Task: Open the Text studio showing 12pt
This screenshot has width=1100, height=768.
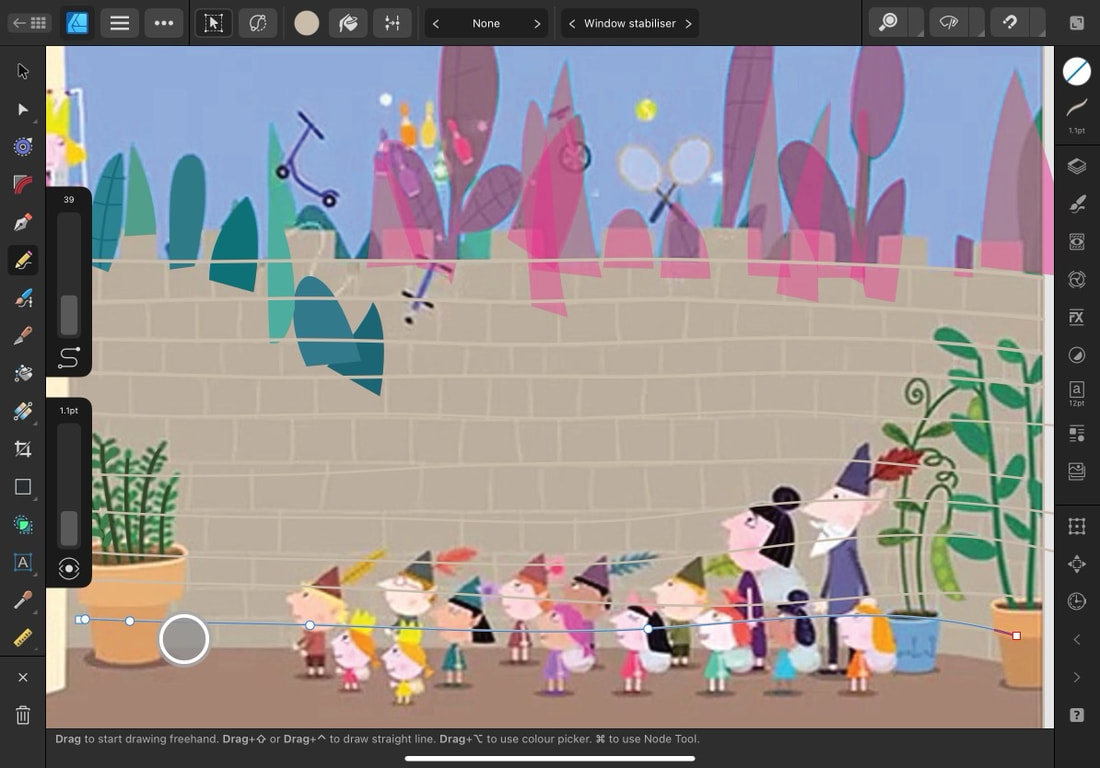Action: [1077, 393]
